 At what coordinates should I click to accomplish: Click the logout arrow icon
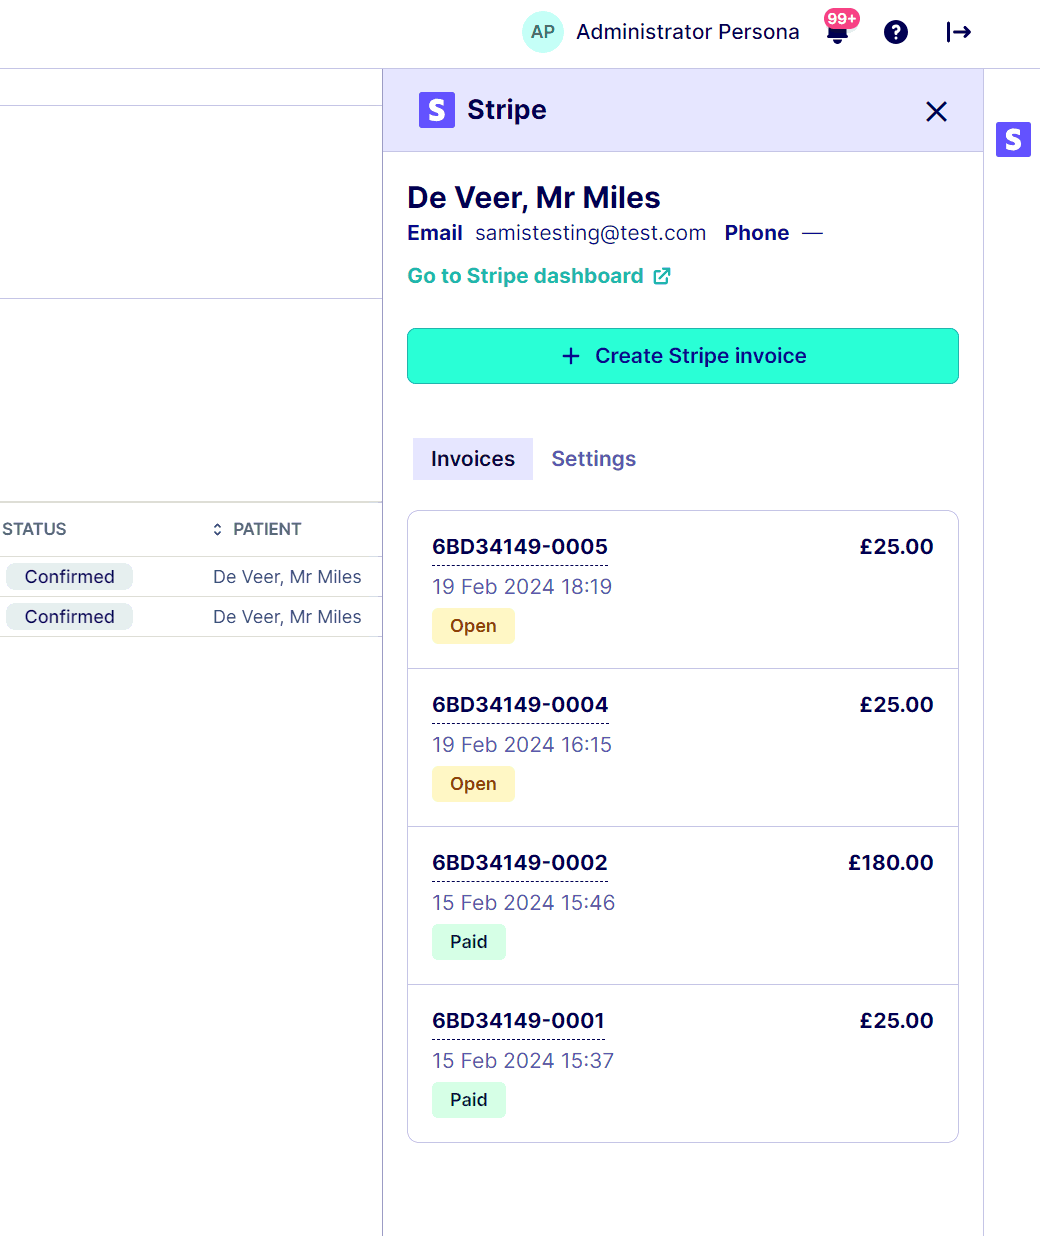point(958,32)
